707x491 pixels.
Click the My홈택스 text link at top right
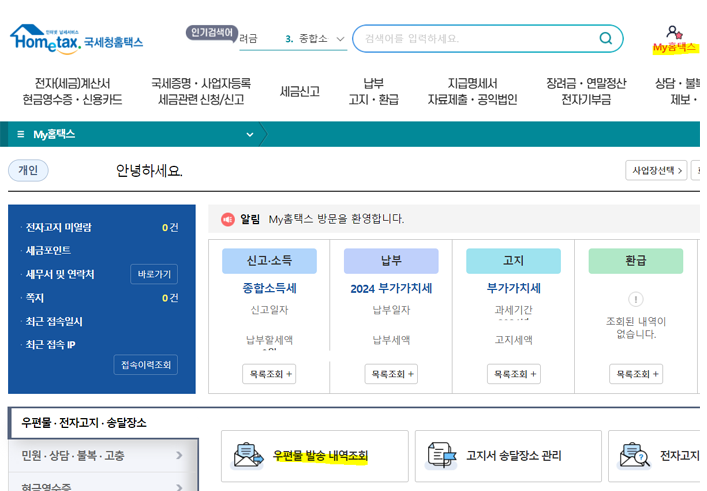[675, 47]
